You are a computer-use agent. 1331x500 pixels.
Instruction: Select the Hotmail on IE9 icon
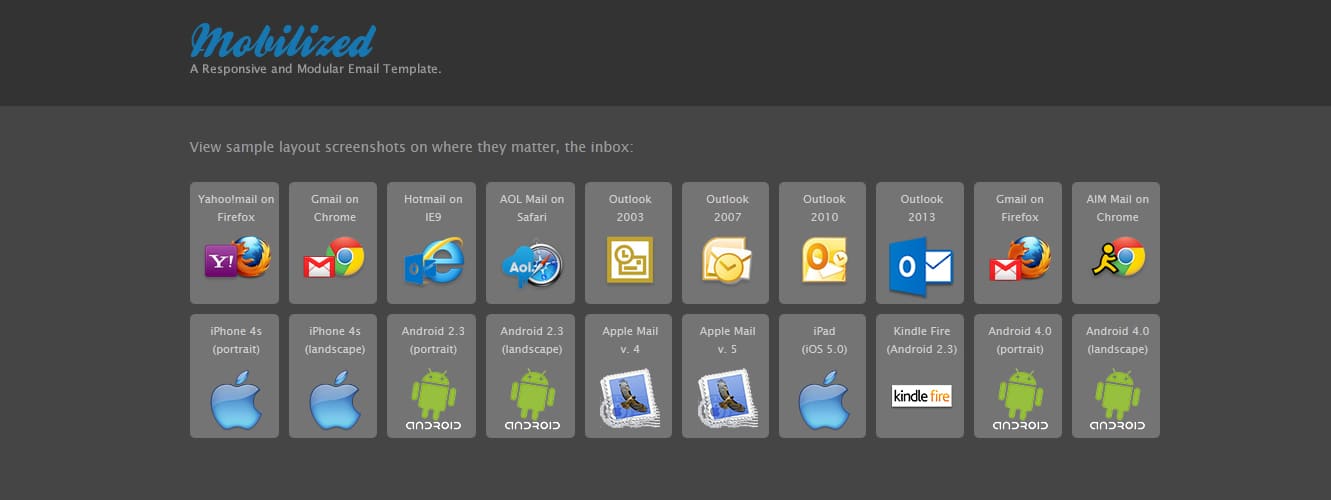coord(433,262)
